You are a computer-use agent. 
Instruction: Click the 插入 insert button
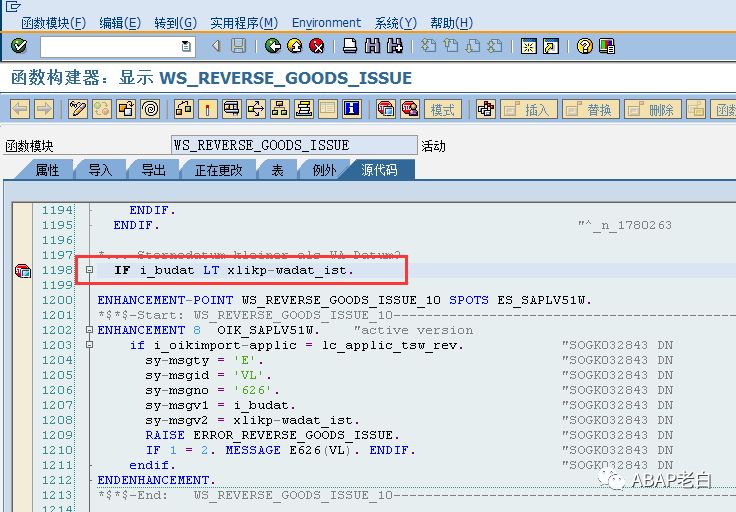tap(529, 109)
